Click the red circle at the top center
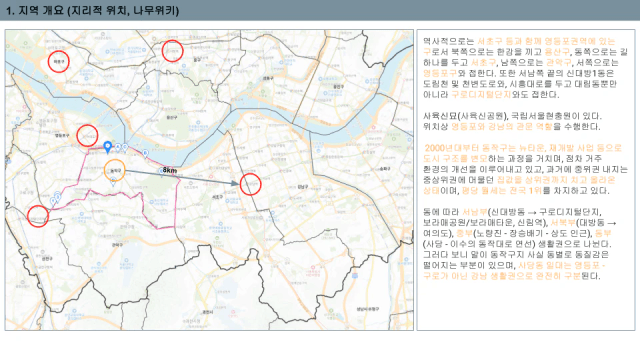Screen dimensions: 640x360 point(172,51)
